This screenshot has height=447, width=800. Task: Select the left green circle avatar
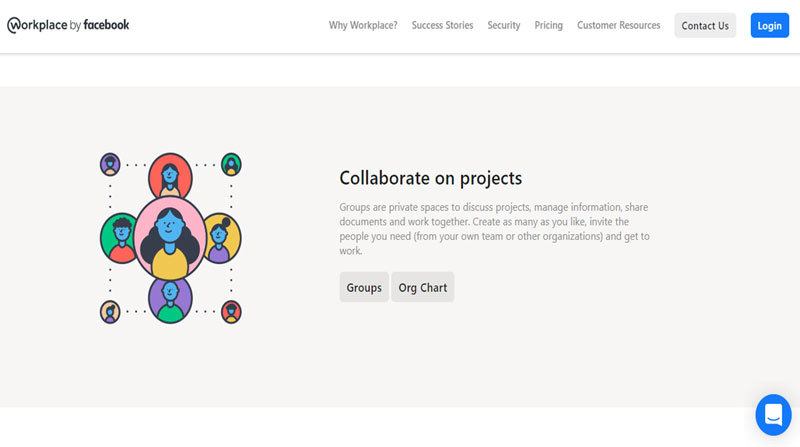pyautogui.click(x=121, y=237)
